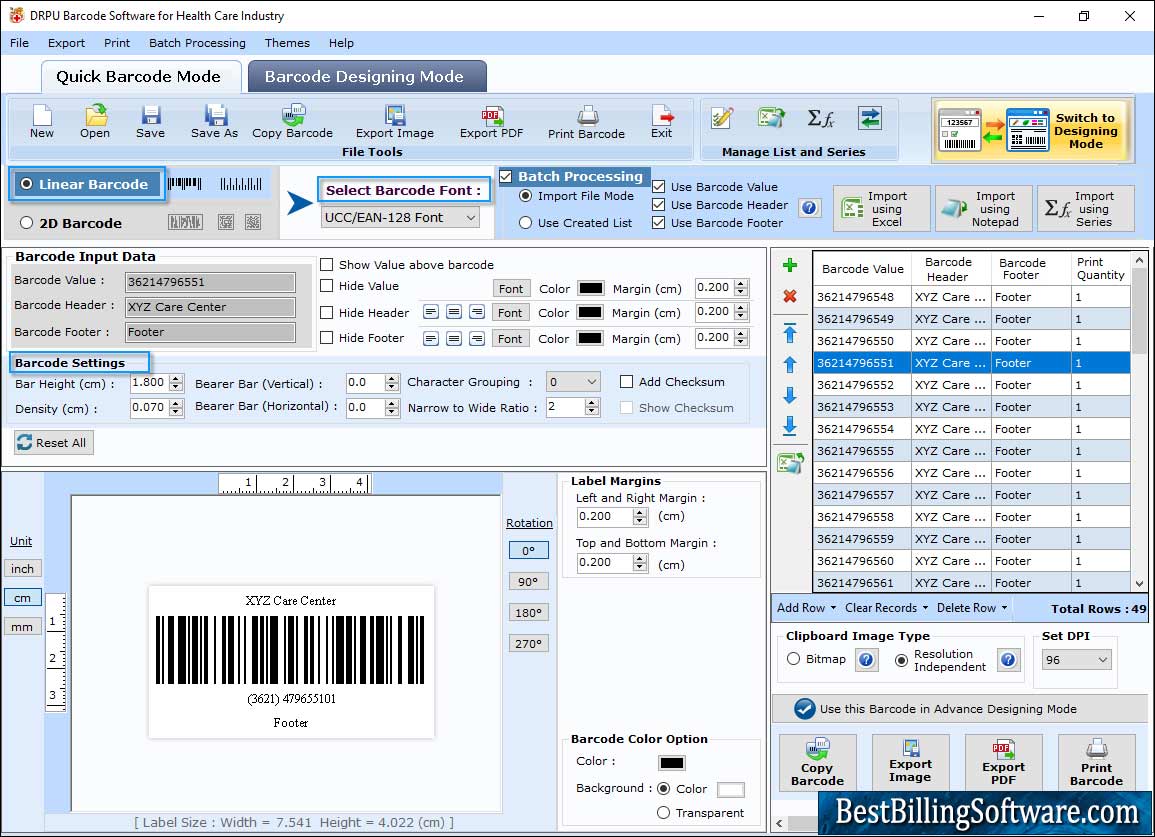This screenshot has height=837, width=1155.
Task: Center-align the footer text
Action: click(454, 339)
